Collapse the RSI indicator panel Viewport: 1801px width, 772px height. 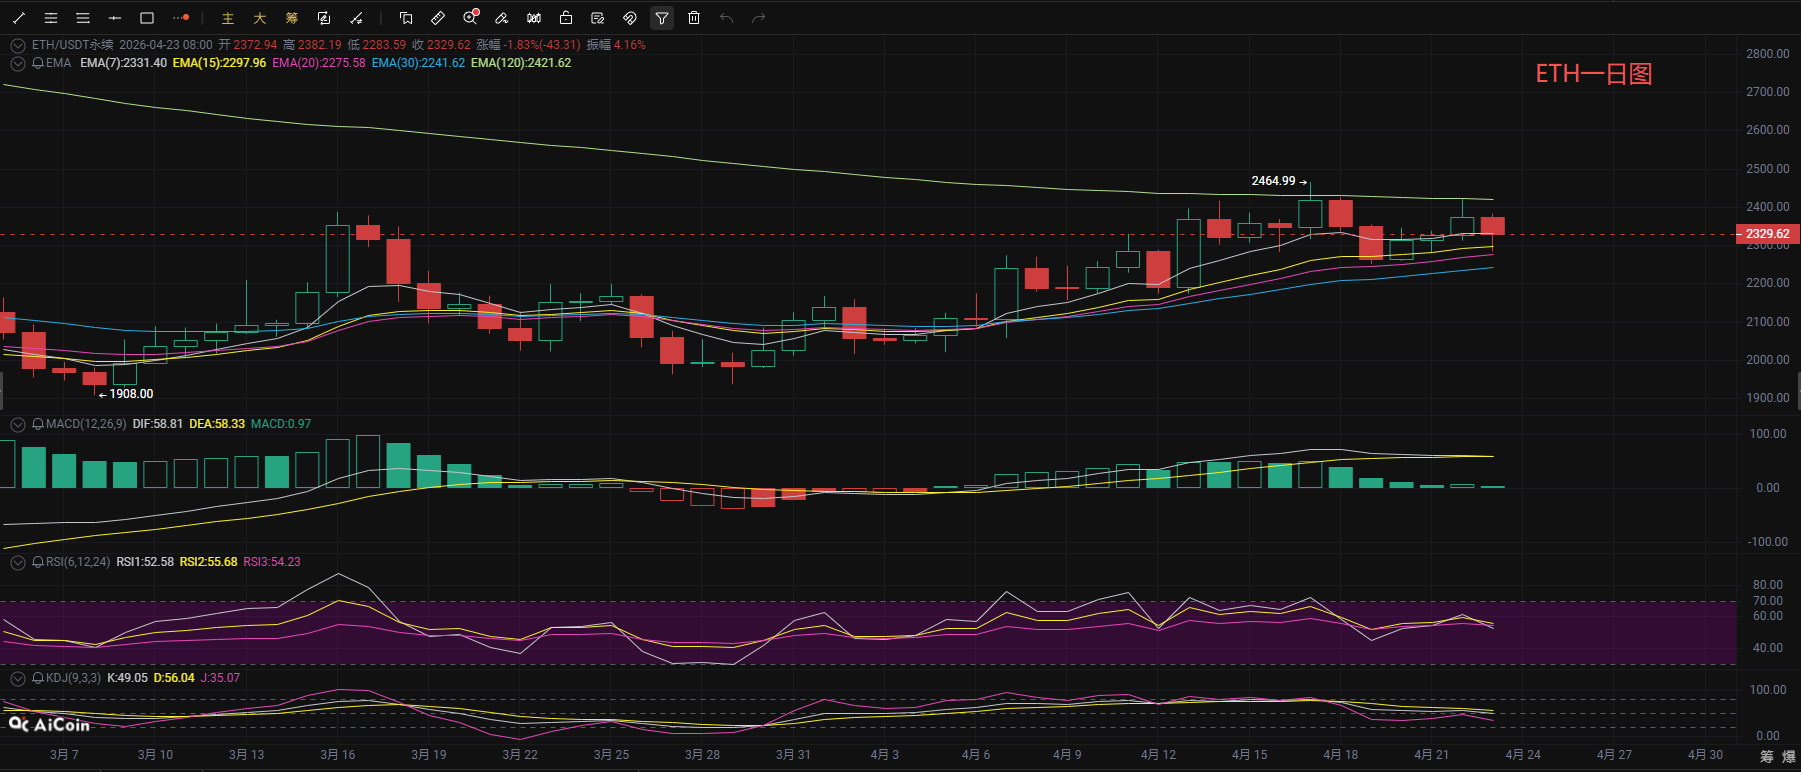coord(17,562)
